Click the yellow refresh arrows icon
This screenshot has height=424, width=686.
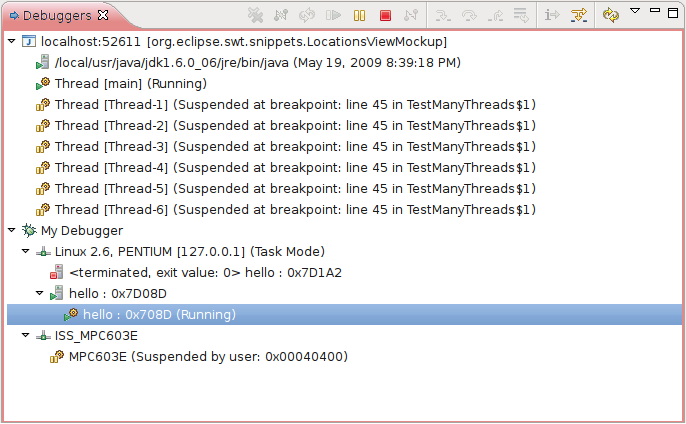[611, 15]
